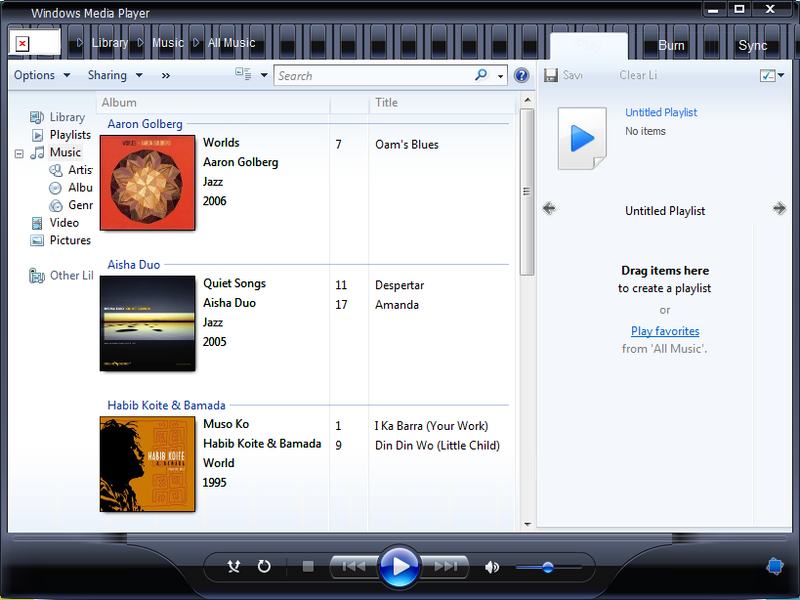Select Pictures in the navigation tree
The width and height of the screenshot is (800, 600).
point(70,240)
